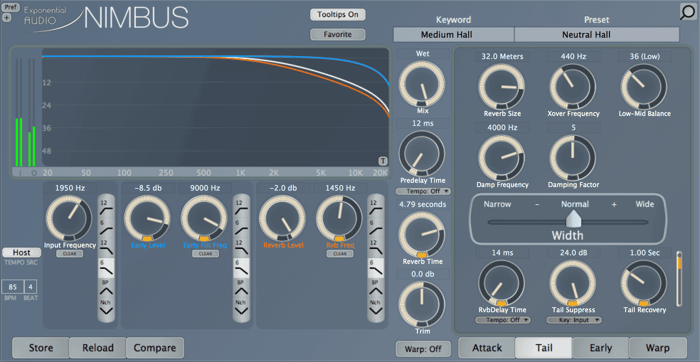Screen dimensions: 700x362
Task: Open Tempo dropdown under RvbDelay Time
Action: [x=503, y=320]
